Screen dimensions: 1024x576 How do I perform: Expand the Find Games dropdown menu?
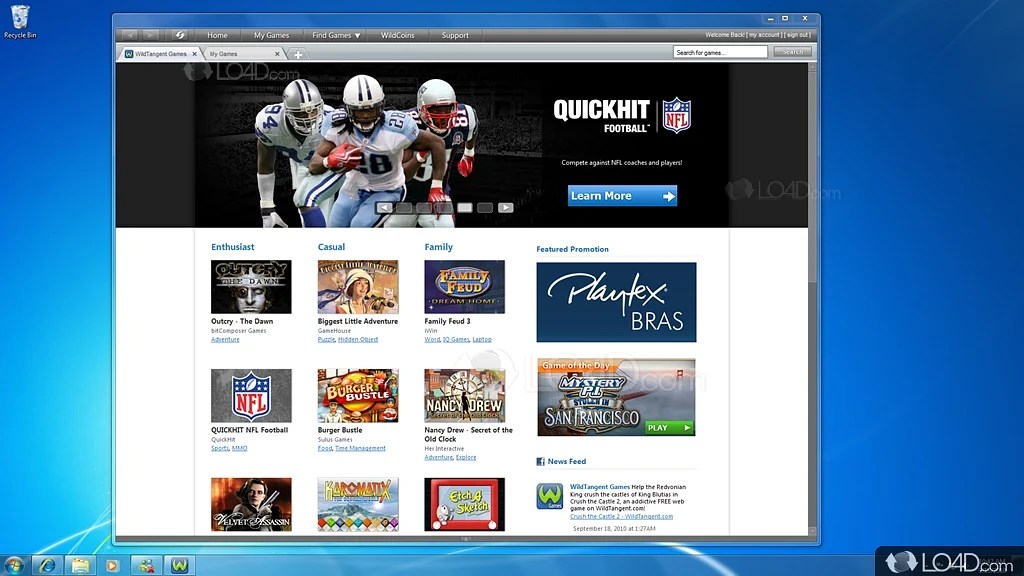[336, 35]
